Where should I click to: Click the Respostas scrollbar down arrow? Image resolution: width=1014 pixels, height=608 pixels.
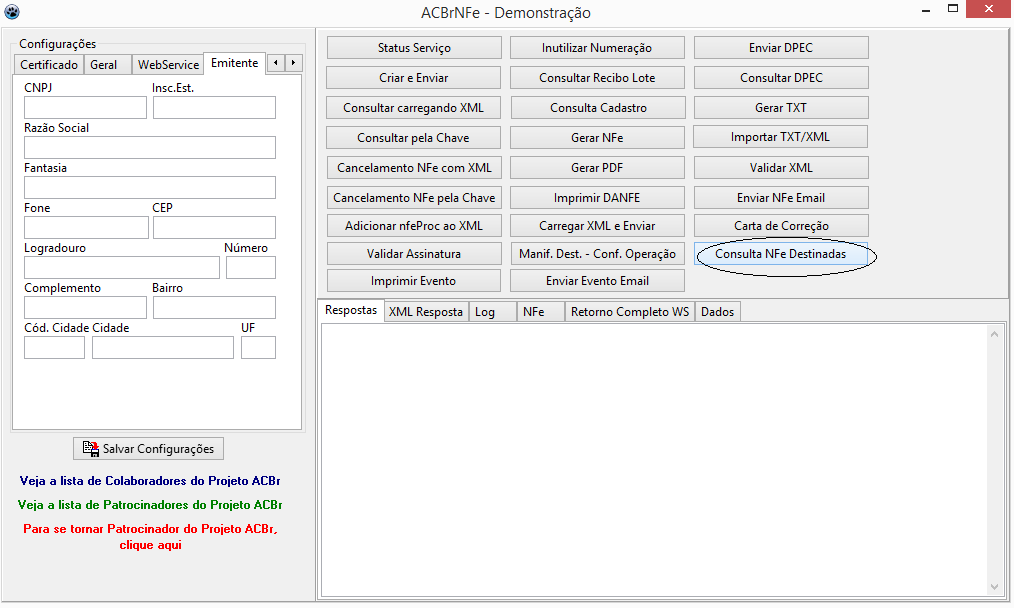pyautogui.click(x=994, y=587)
